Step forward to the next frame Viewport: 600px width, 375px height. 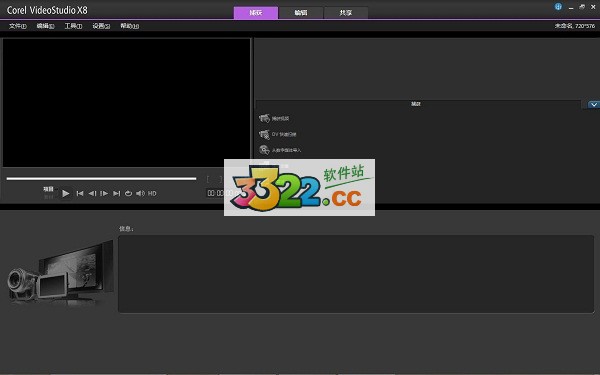(104, 194)
